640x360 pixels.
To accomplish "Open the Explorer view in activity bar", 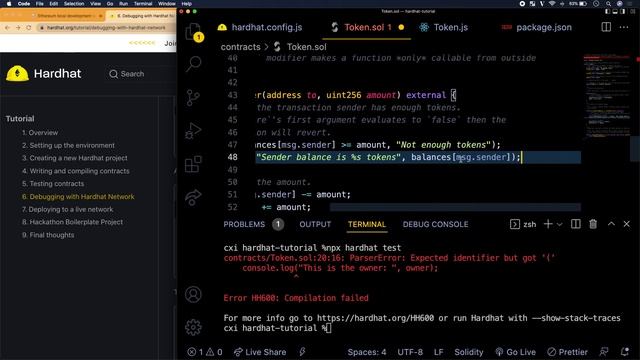I will click(x=193, y=32).
